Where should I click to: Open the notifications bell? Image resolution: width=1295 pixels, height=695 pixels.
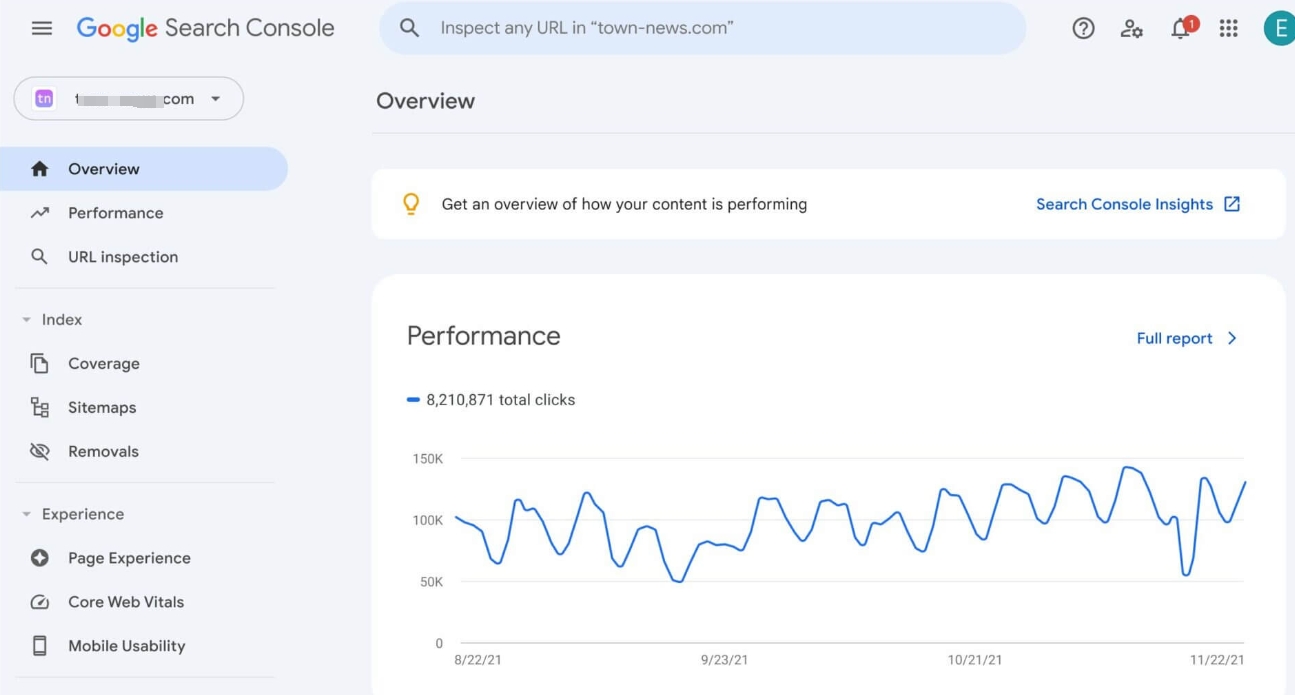[1181, 28]
